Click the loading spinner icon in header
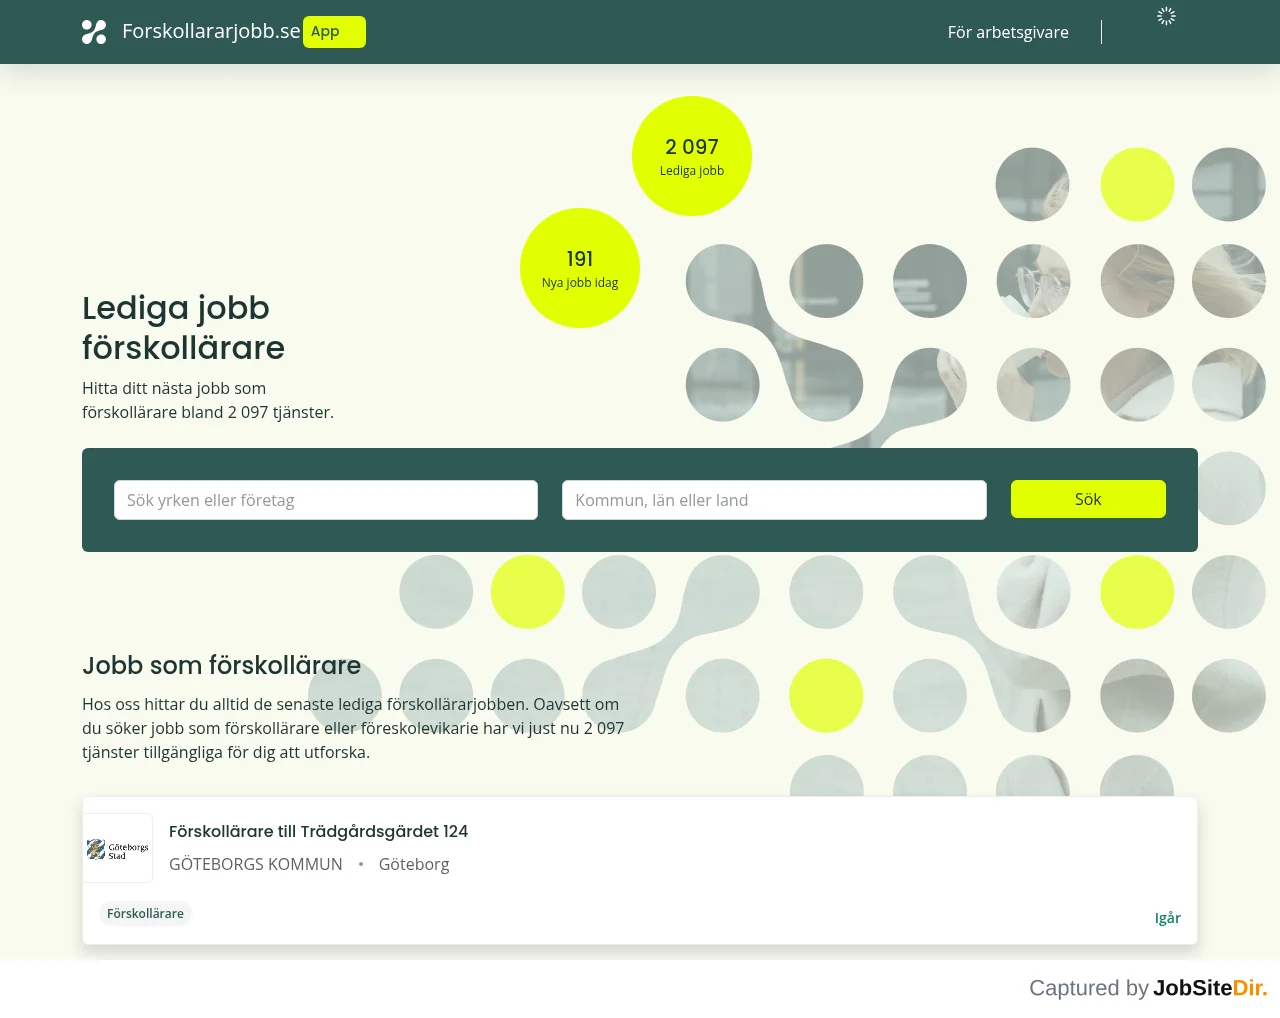Image resolution: width=1280 pixels, height=1018 pixels. 1166,16
